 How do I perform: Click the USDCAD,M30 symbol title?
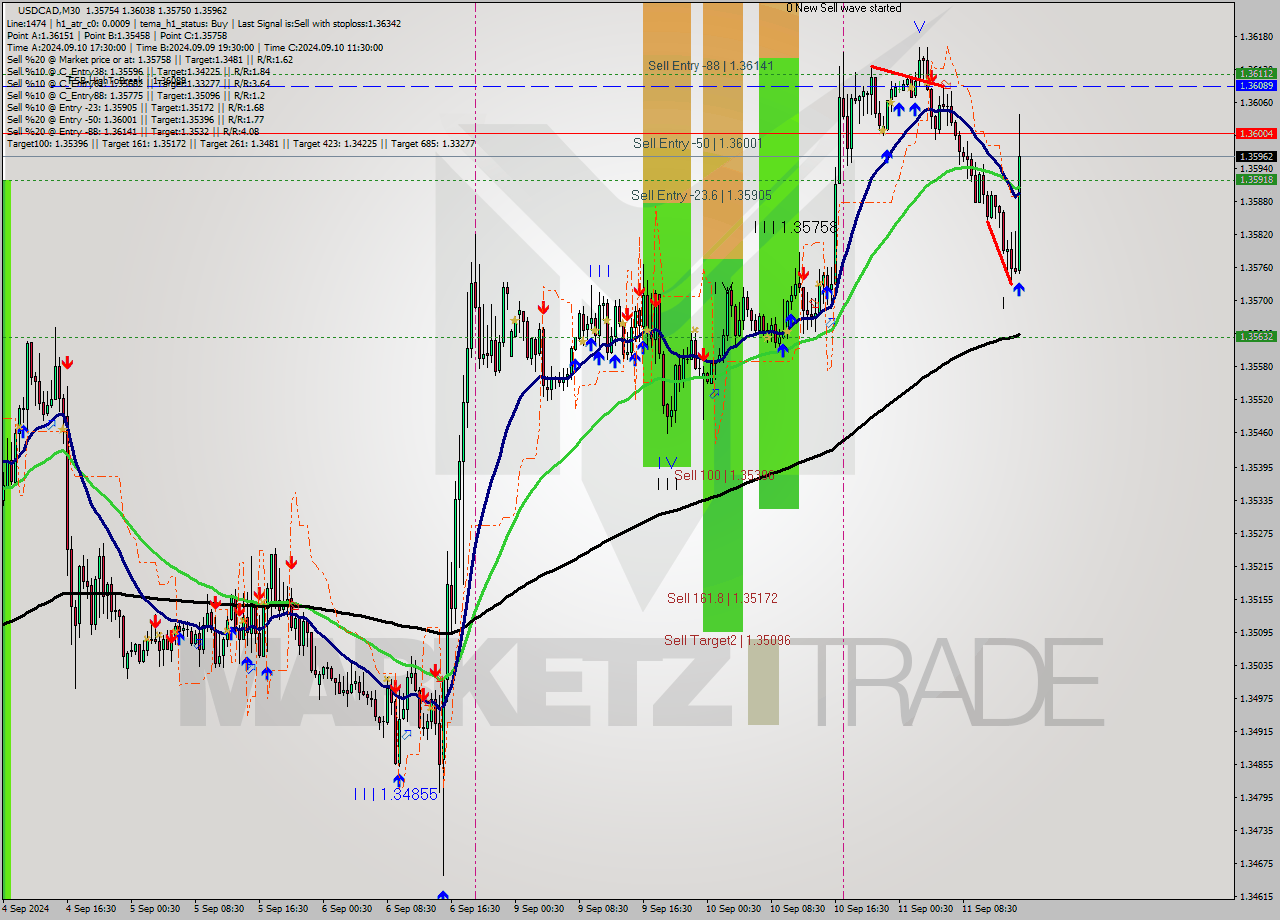point(49,10)
